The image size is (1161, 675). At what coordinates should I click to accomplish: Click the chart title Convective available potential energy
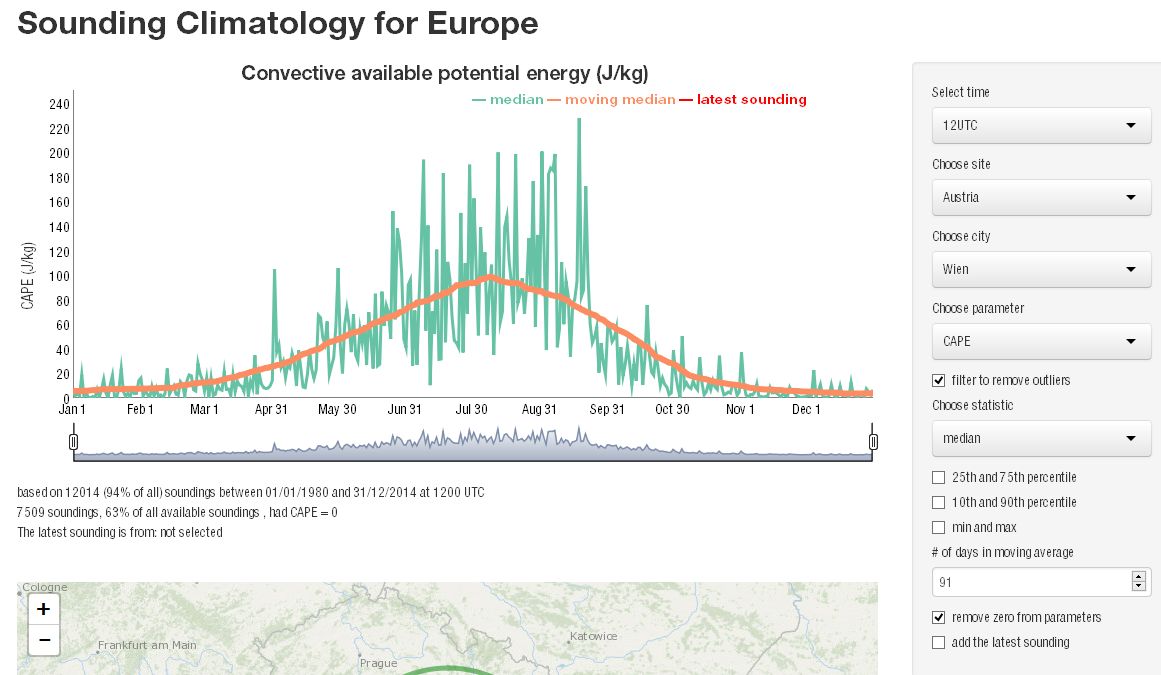coord(445,73)
